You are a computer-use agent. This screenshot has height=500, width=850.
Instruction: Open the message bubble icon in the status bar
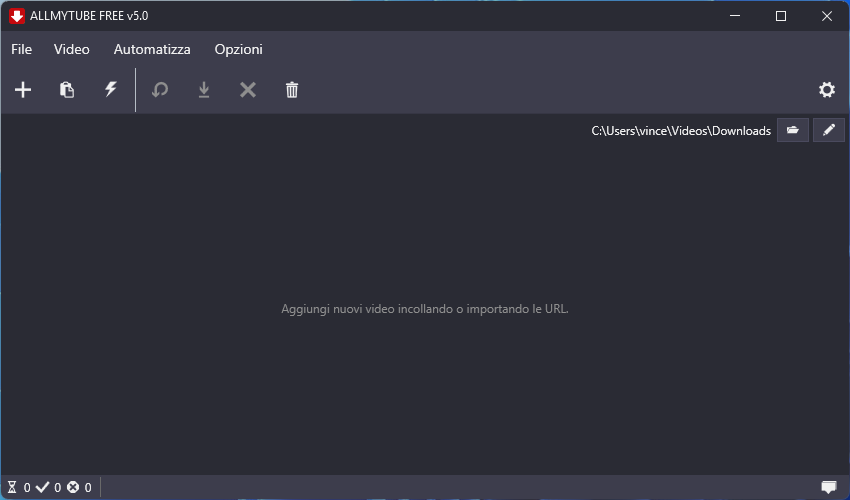[829, 487]
